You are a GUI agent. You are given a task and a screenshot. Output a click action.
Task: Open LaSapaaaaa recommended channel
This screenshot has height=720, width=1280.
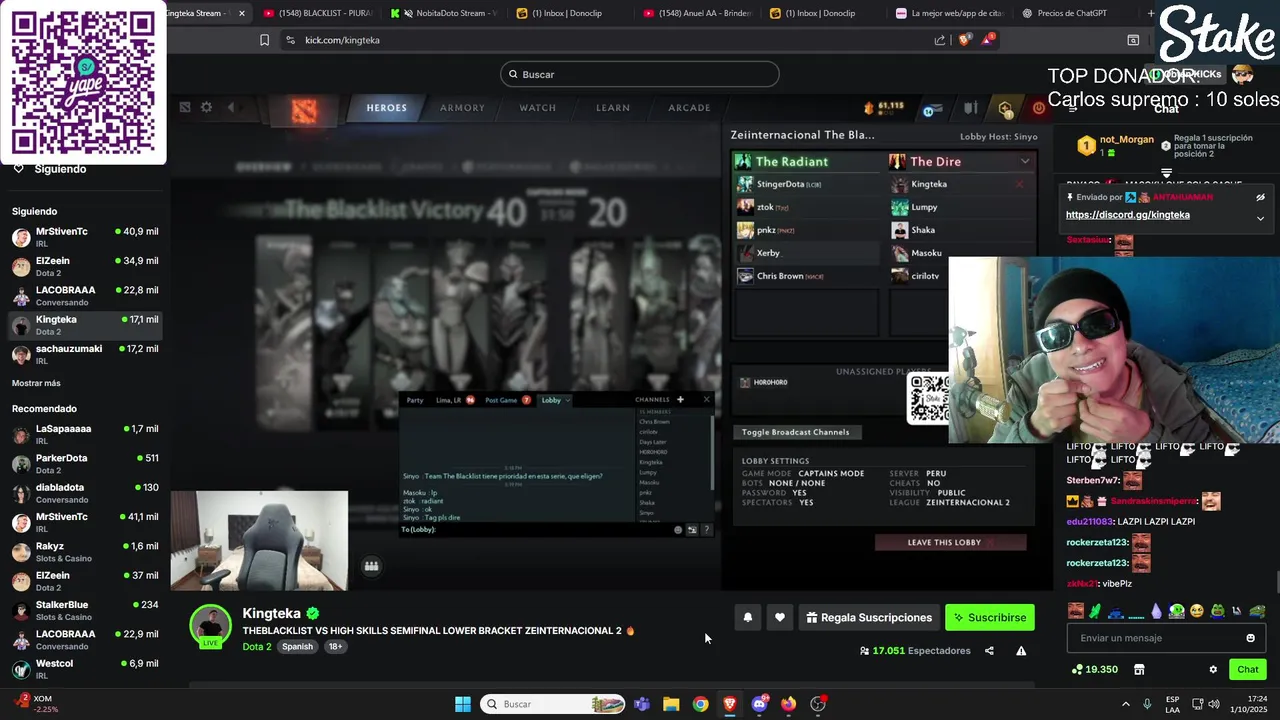(85, 434)
